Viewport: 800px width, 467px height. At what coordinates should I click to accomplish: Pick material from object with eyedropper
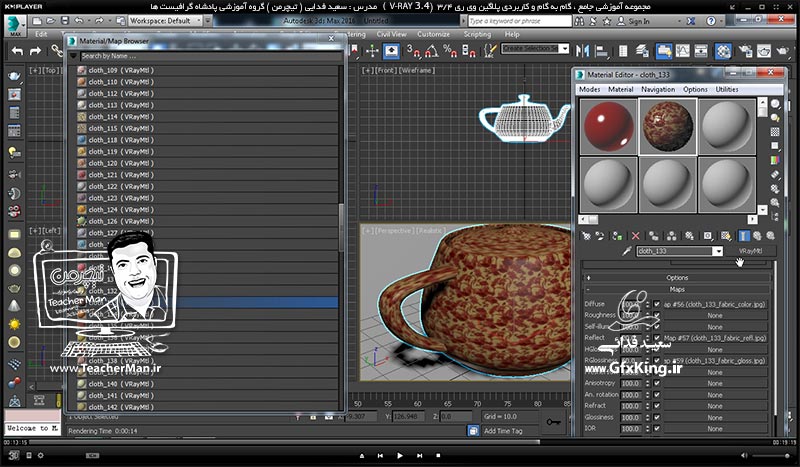(x=627, y=251)
